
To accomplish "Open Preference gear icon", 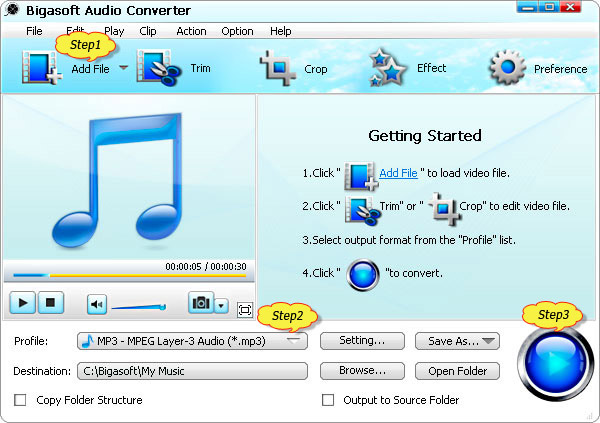I will point(507,67).
